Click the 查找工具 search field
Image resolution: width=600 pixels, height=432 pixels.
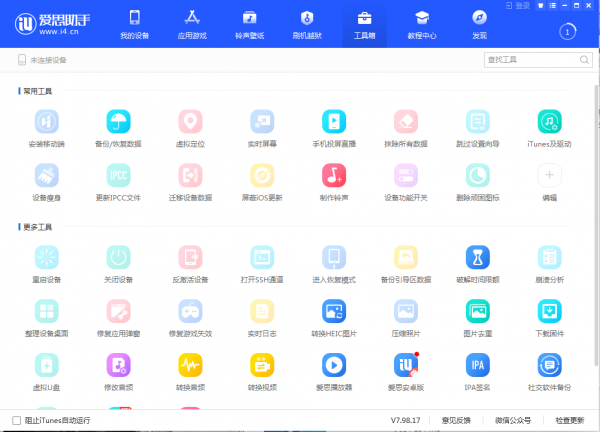coord(531,60)
